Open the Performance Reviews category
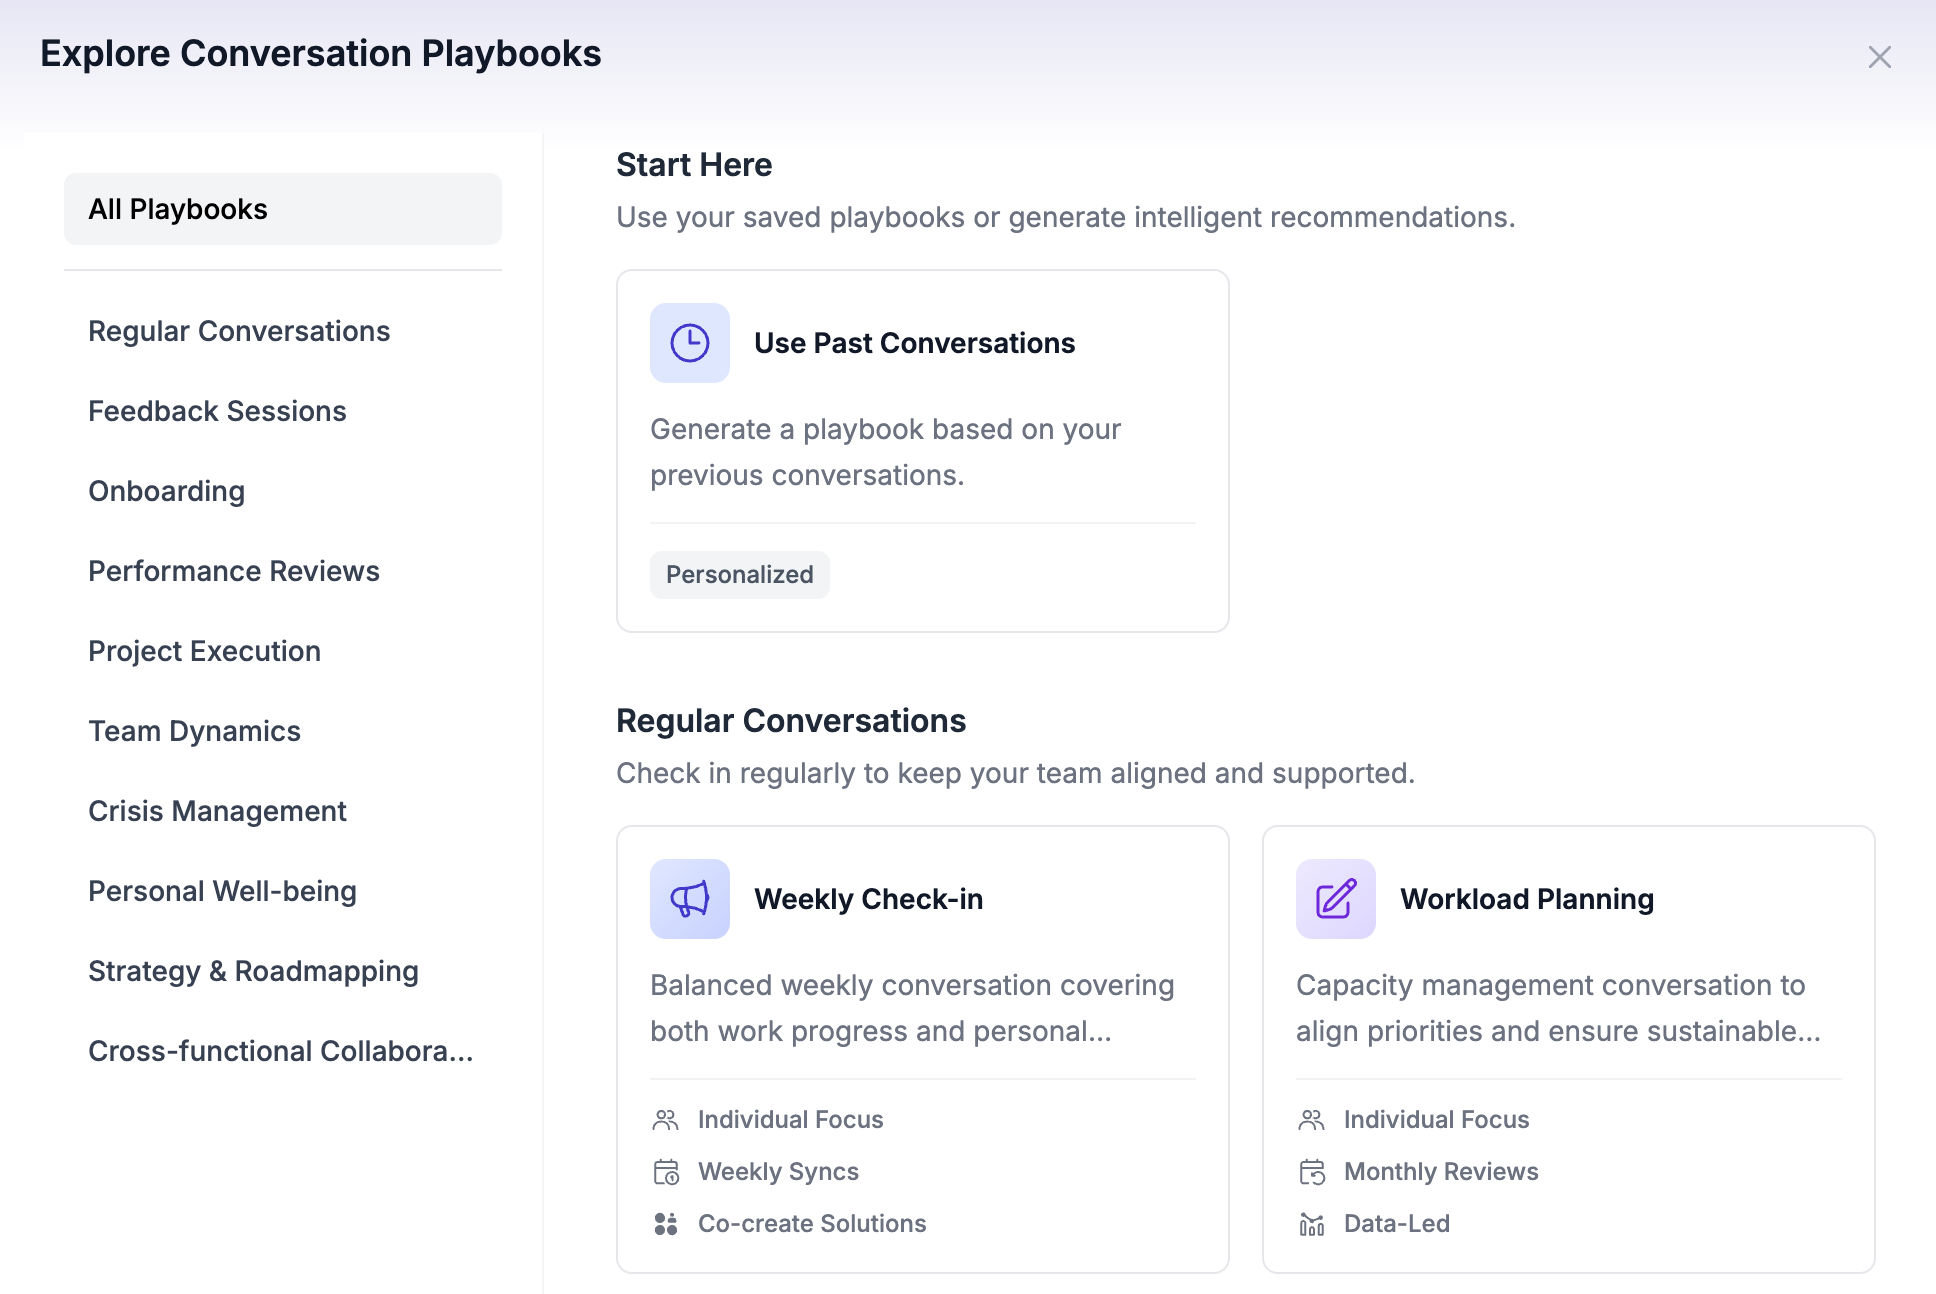 (233, 570)
